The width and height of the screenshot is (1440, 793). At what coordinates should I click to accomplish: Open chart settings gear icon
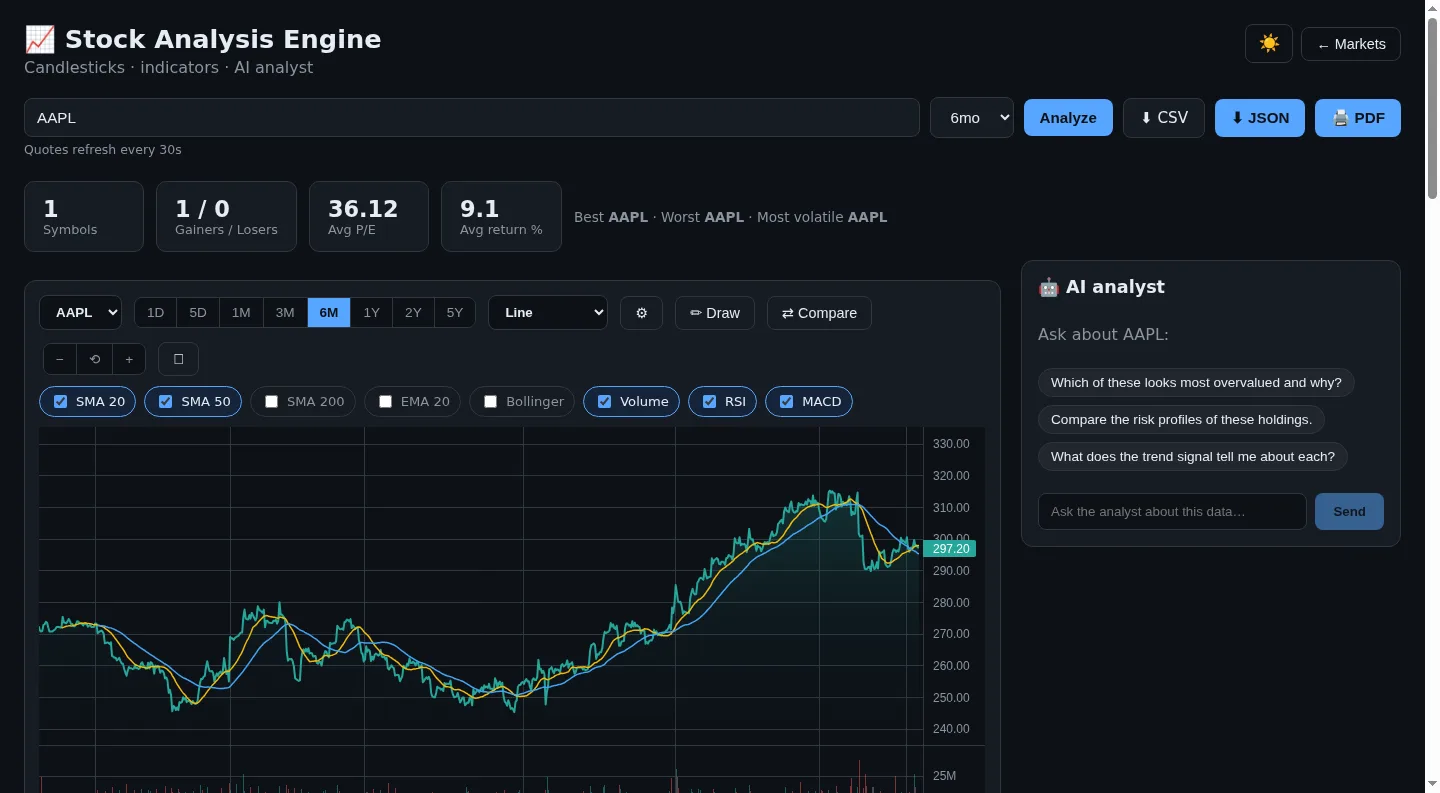(642, 313)
